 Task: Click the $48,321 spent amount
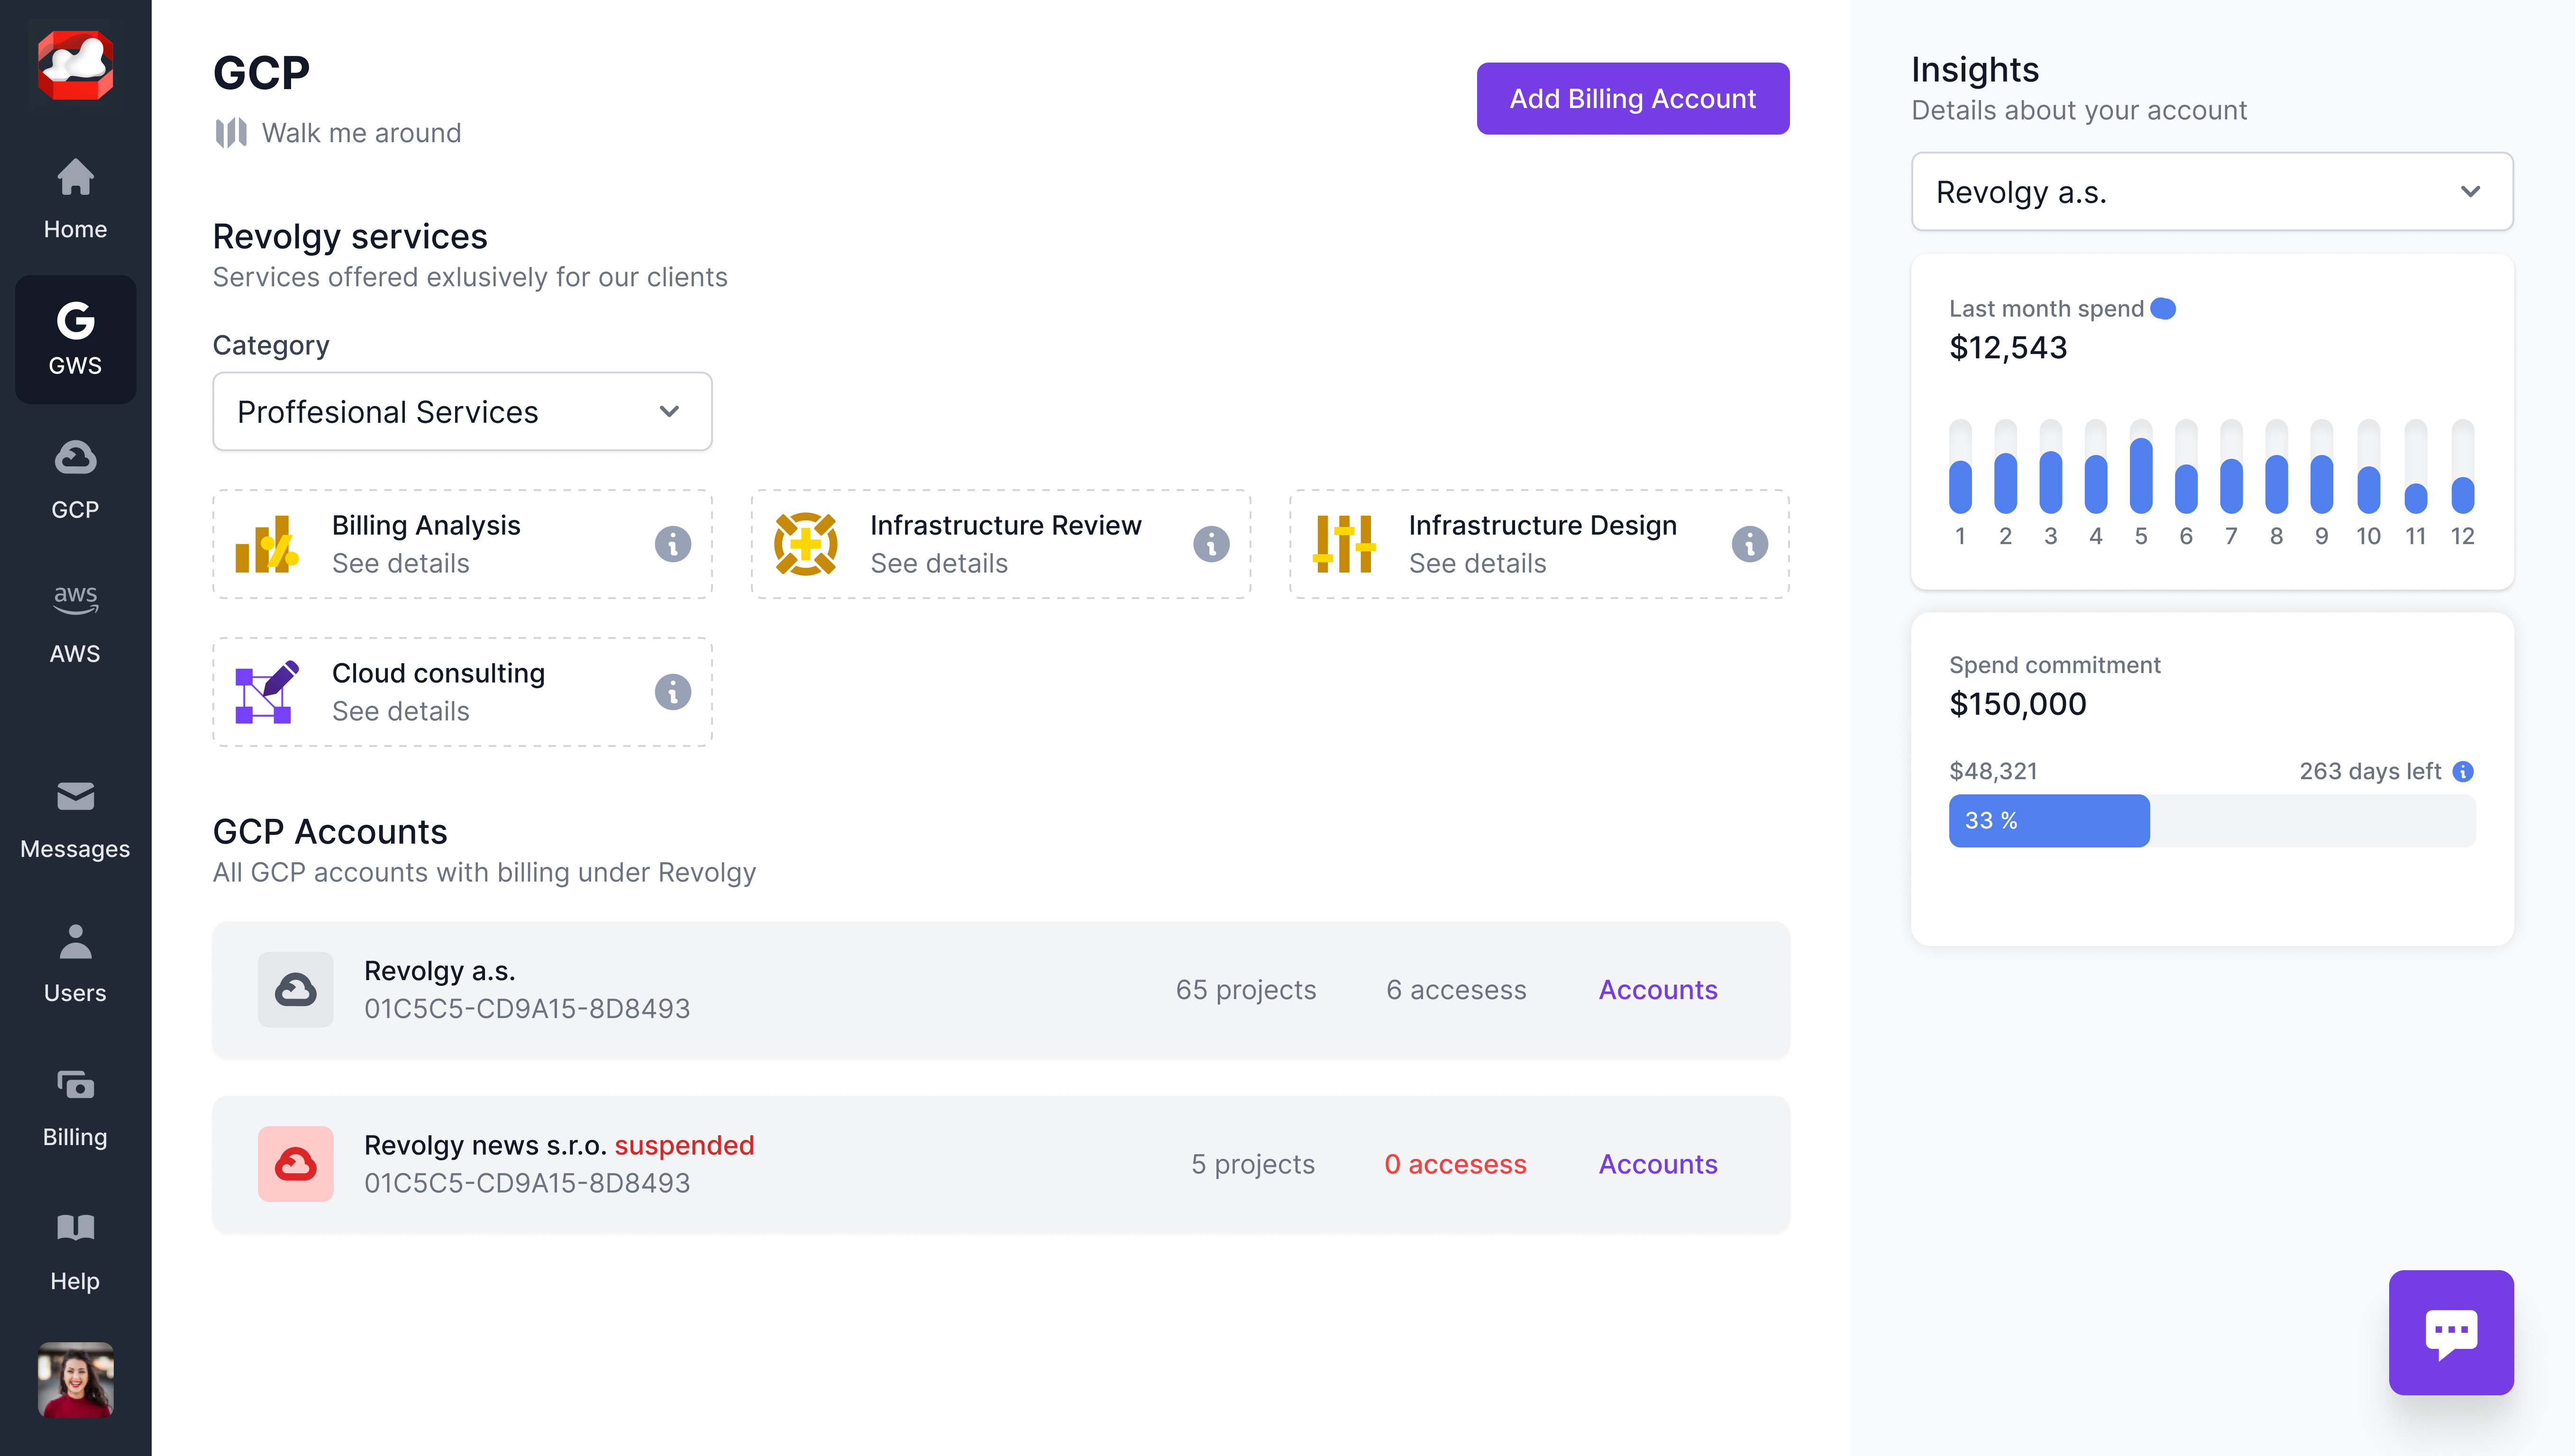tap(1993, 771)
